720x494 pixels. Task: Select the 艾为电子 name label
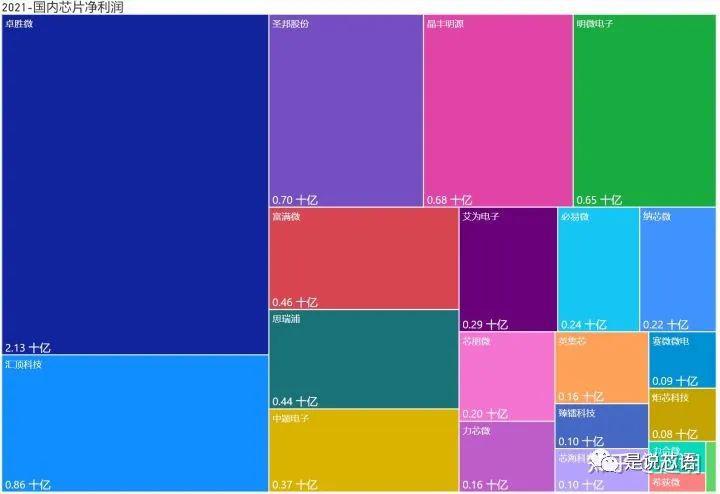coord(481,216)
